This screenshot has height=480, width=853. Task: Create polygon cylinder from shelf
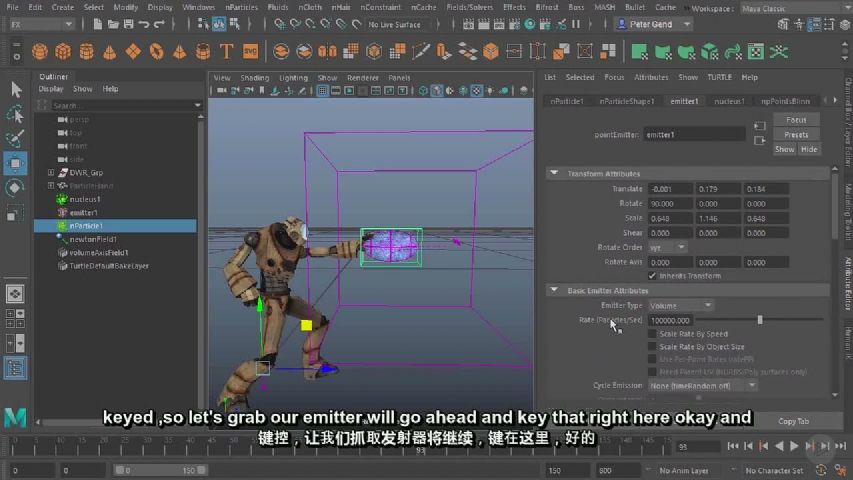pos(86,52)
